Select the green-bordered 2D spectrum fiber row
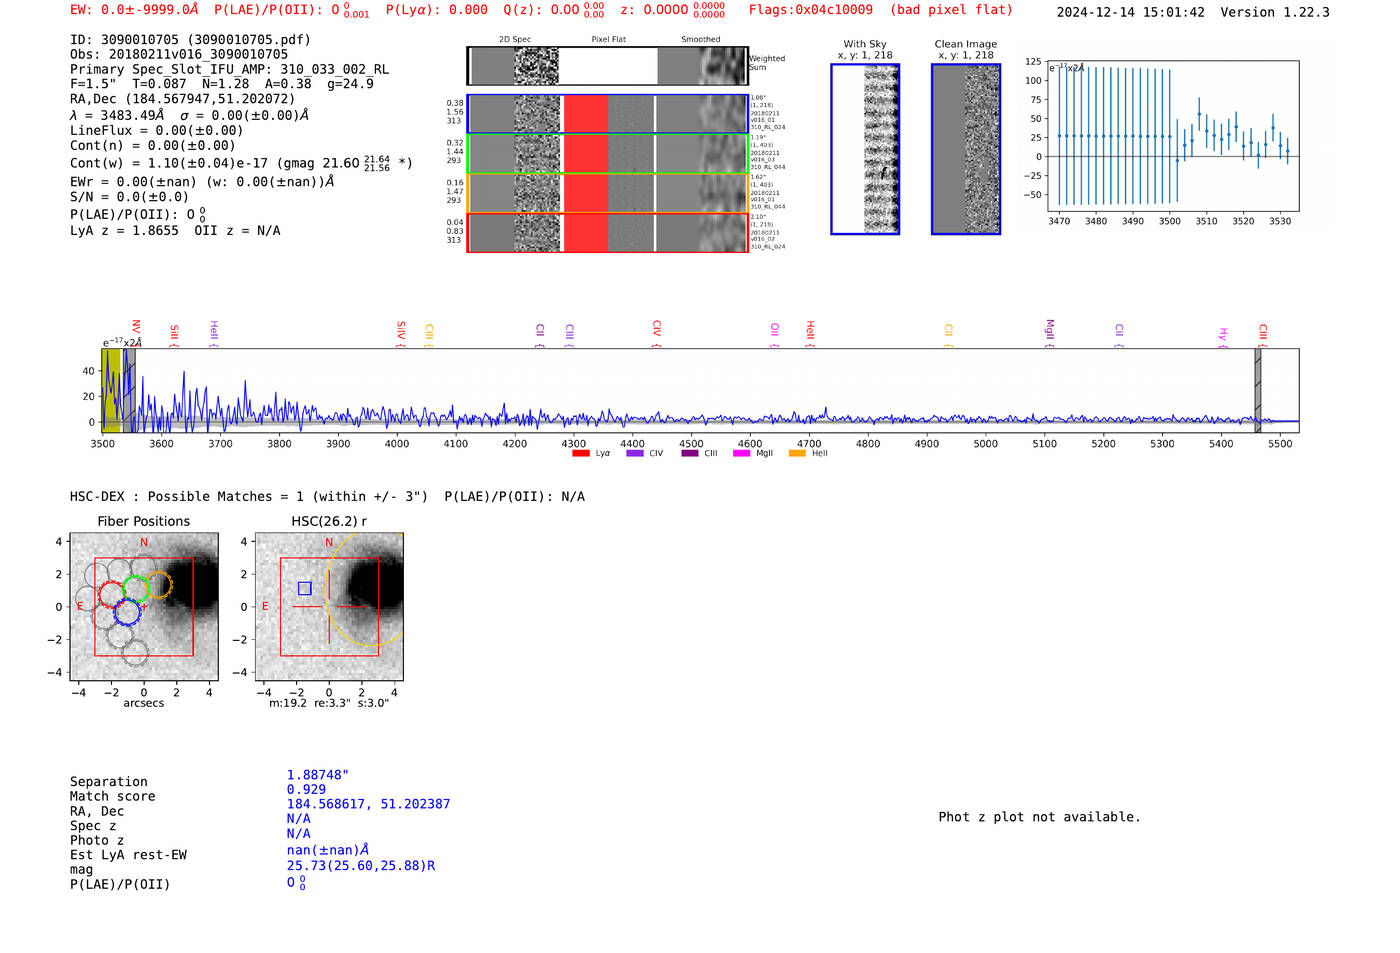 (x=607, y=154)
